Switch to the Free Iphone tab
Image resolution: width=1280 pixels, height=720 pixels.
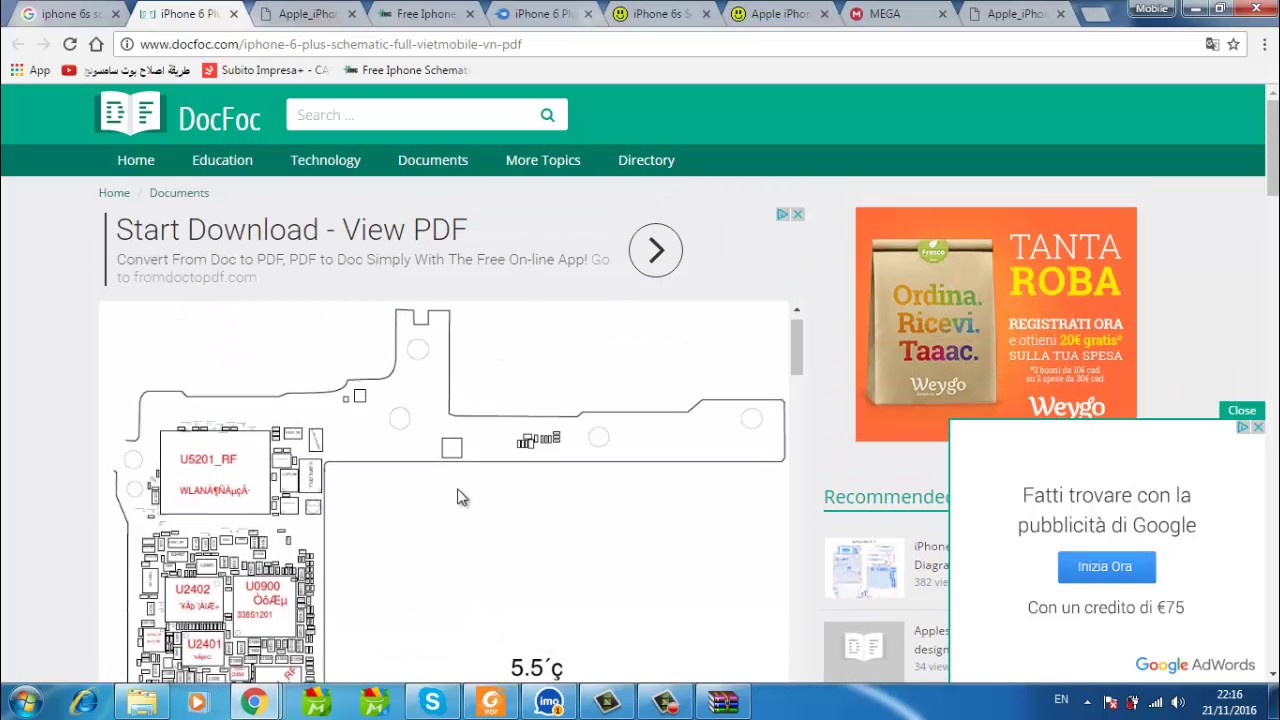[x=426, y=14]
